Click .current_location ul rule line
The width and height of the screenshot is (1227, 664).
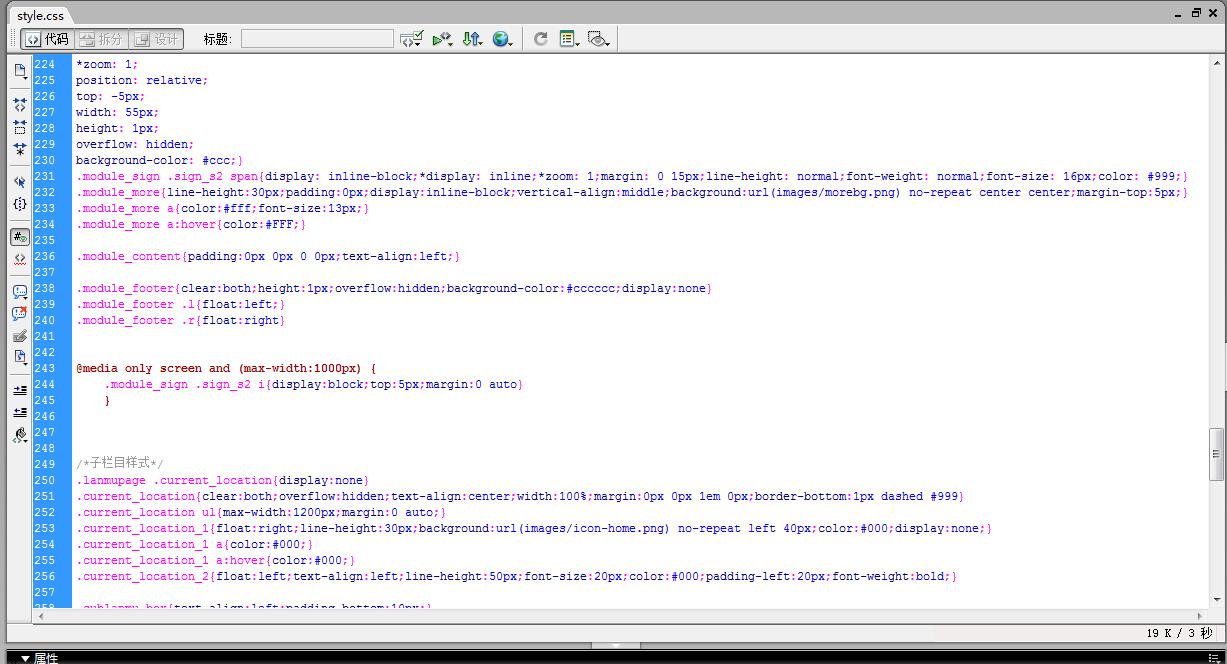pyautogui.click(x=261, y=512)
